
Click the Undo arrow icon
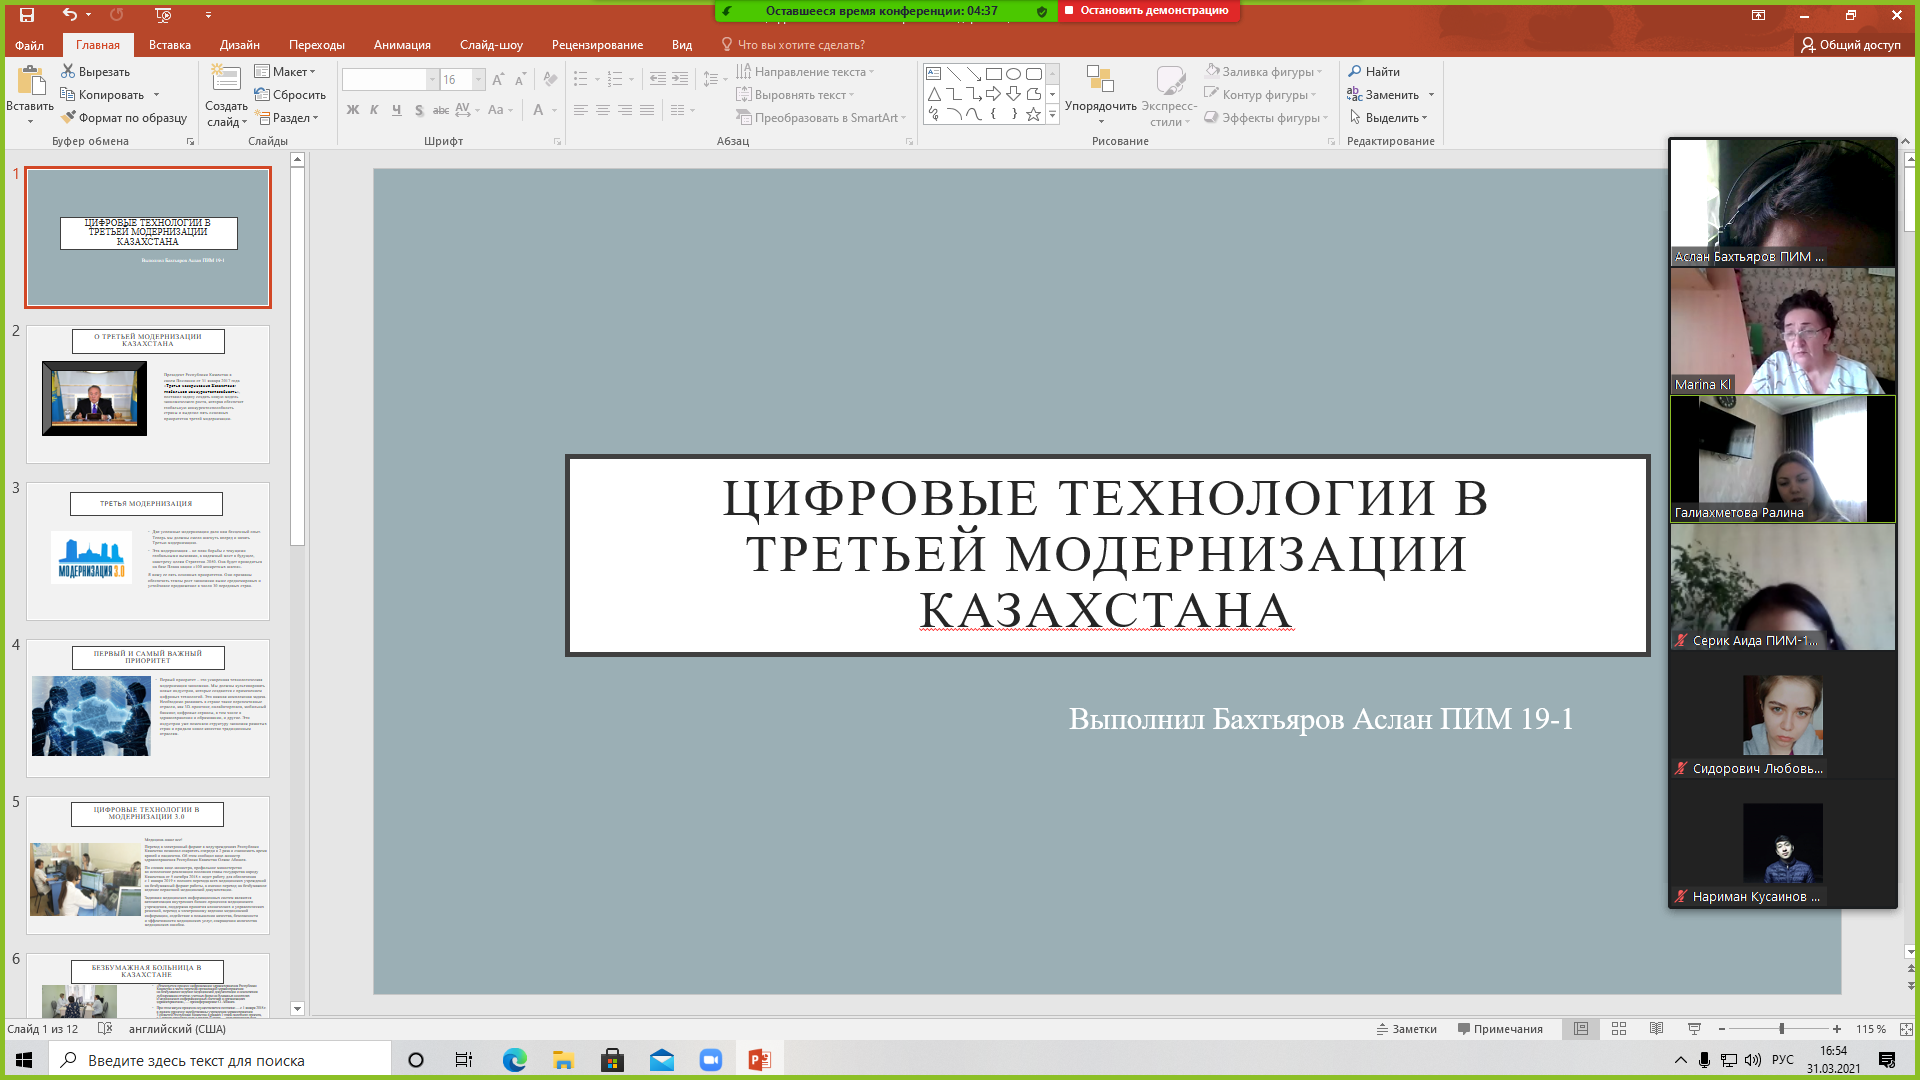click(x=69, y=15)
